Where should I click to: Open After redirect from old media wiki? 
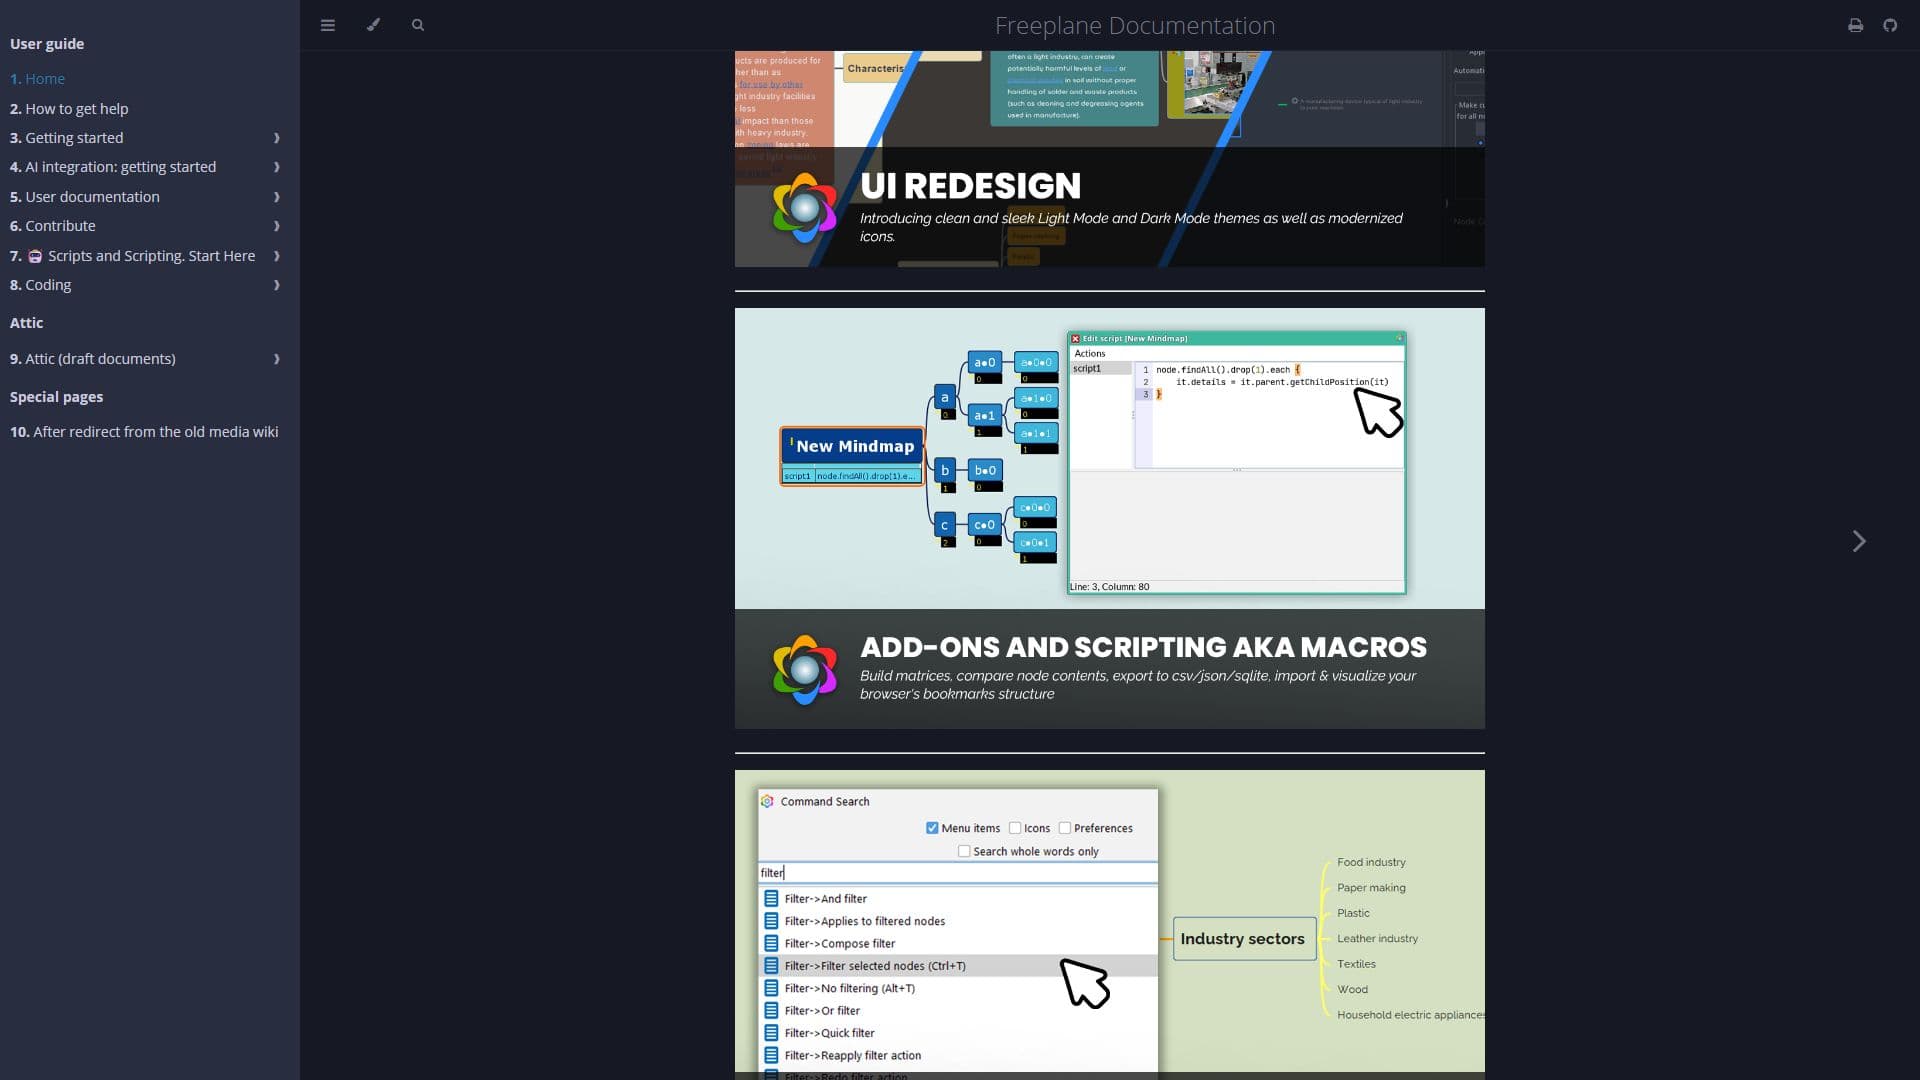point(144,432)
